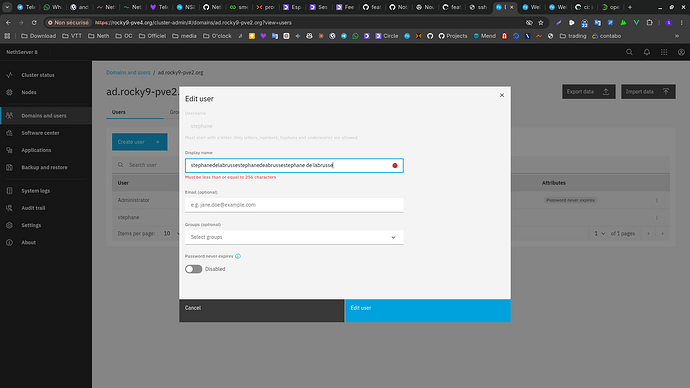The image size is (690, 388).
Task: Open the Projects bookmark
Action: (453, 36)
